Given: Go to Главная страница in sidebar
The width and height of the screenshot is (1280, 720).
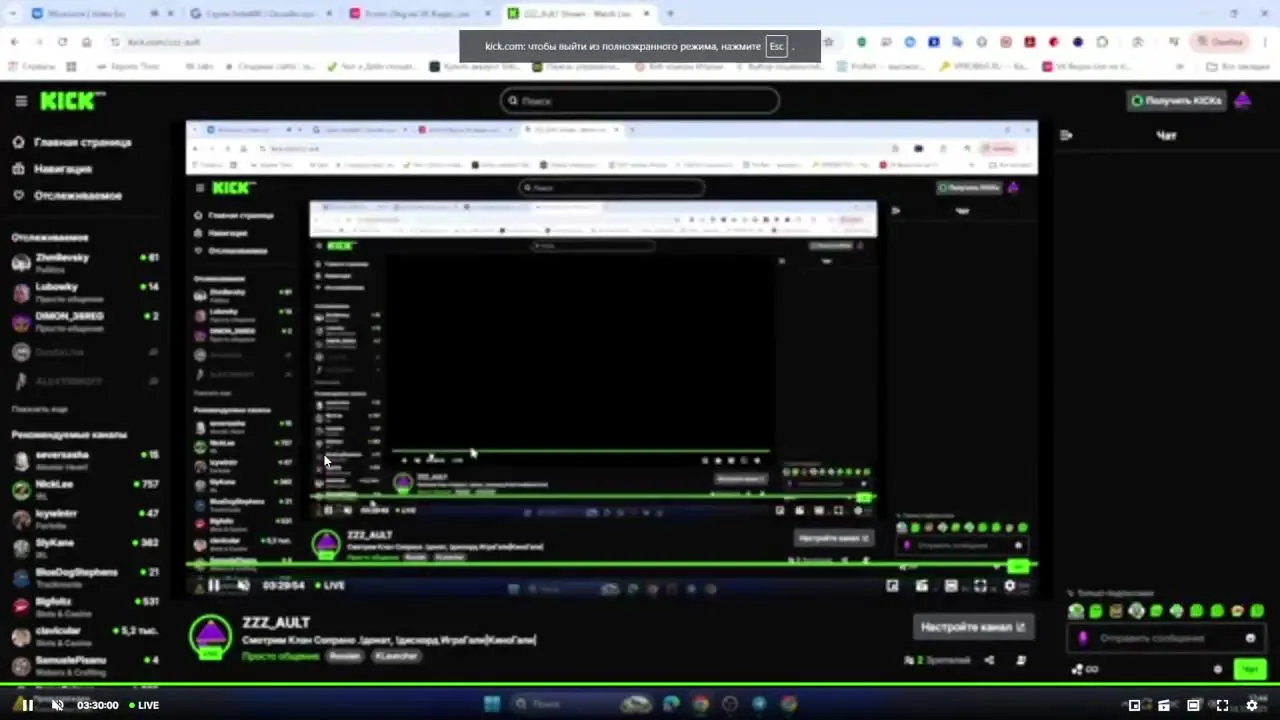Looking at the screenshot, I should pos(71,142).
